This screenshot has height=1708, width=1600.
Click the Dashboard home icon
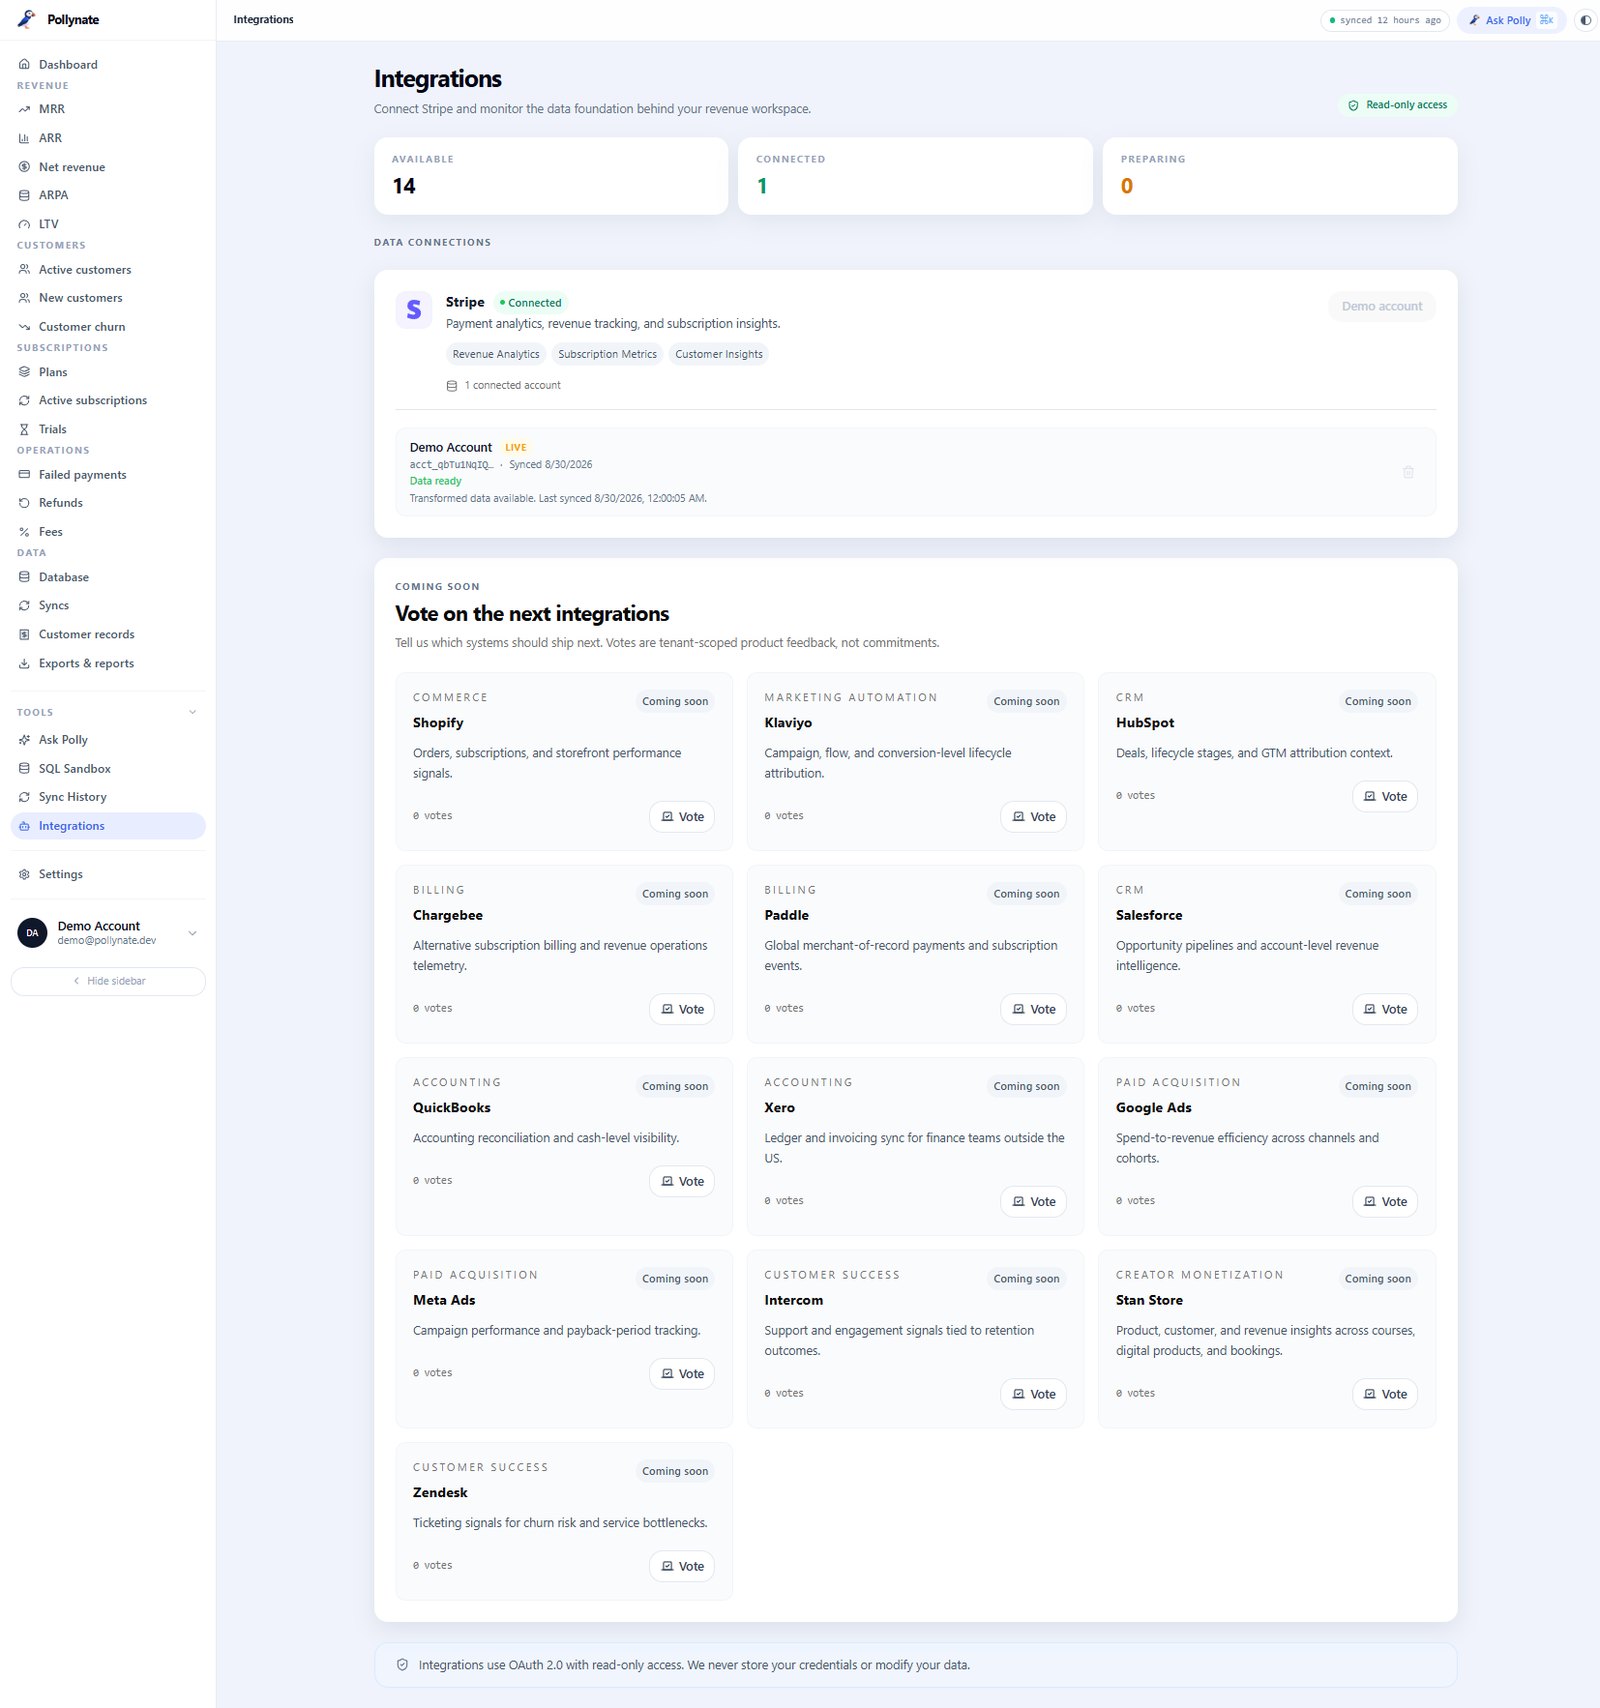pos(24,64)
